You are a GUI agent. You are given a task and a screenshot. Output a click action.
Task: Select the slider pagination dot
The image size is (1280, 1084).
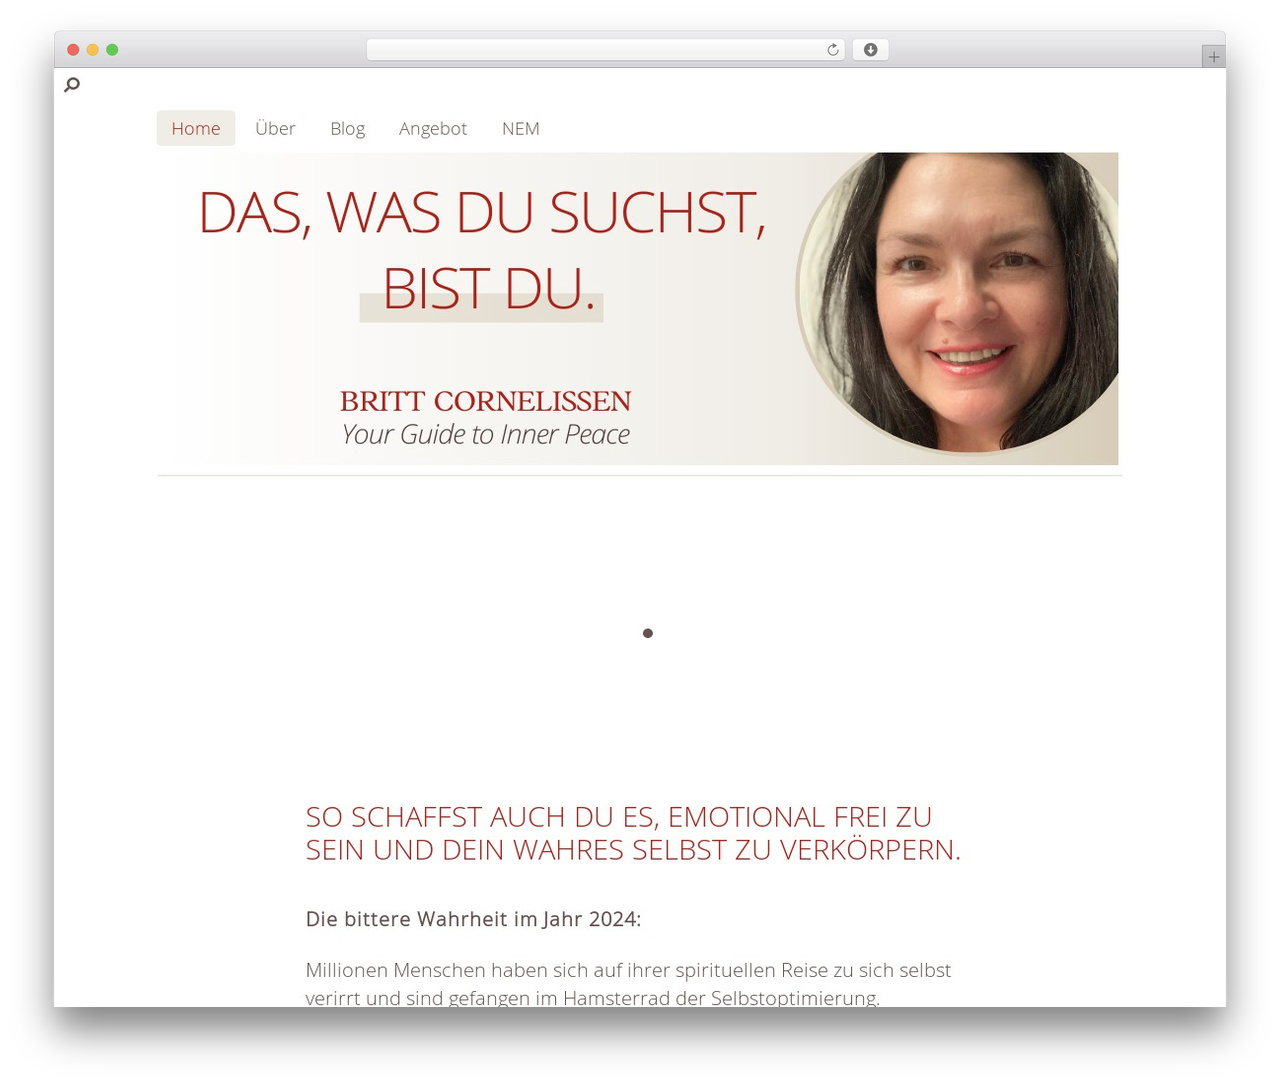pos(648,633)
